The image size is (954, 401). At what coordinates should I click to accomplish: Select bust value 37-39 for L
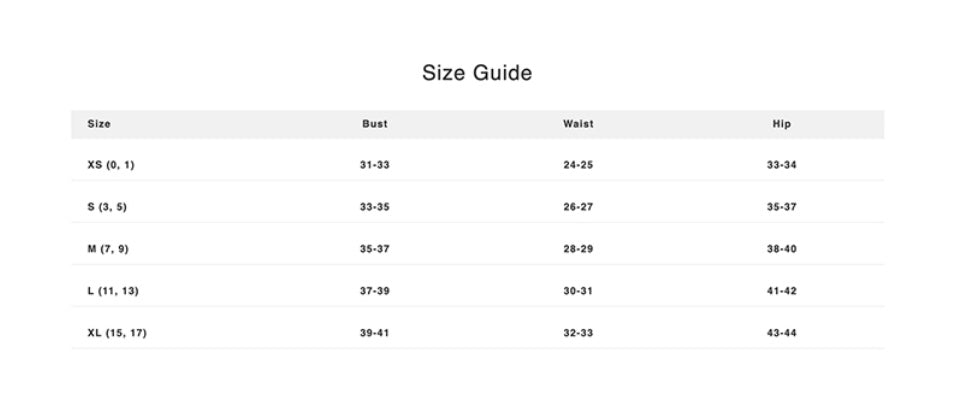click(x=375, y=291)
